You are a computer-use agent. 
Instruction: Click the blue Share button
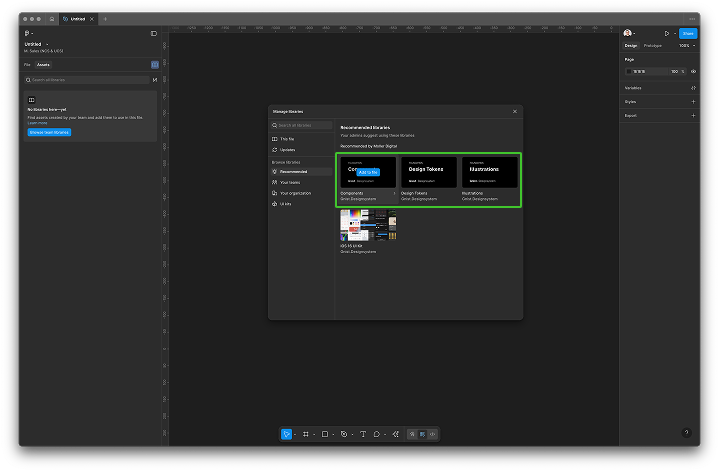(x=688, y=33)
